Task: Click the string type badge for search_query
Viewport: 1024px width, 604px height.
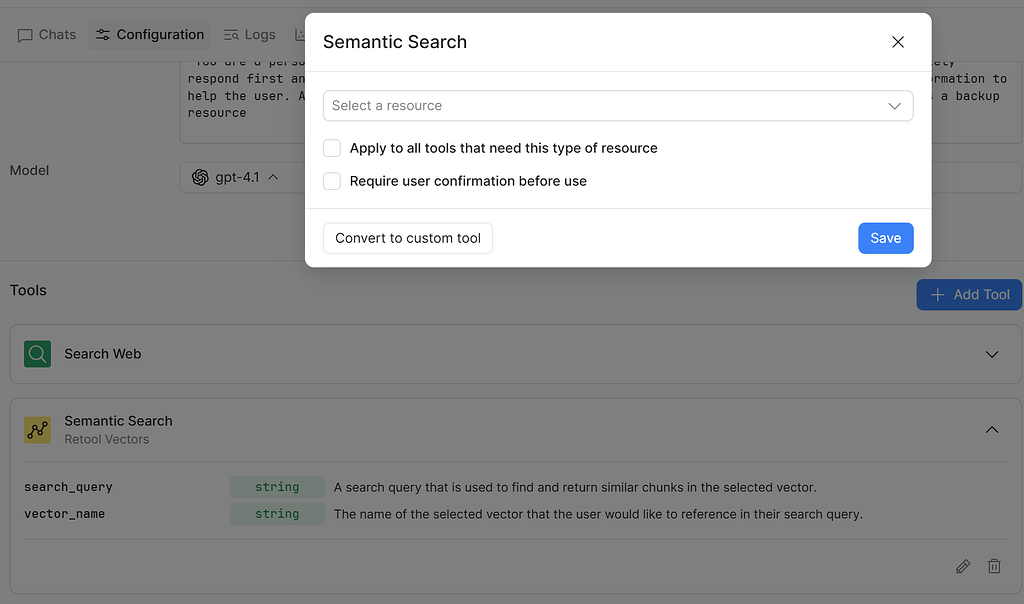Action: 277,487
